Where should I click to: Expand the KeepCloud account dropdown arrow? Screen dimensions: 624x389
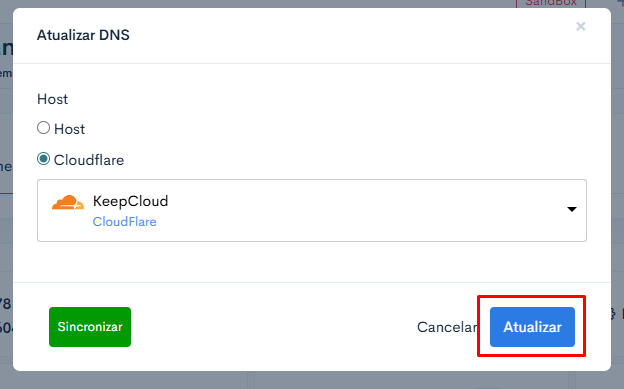point(572,209)
